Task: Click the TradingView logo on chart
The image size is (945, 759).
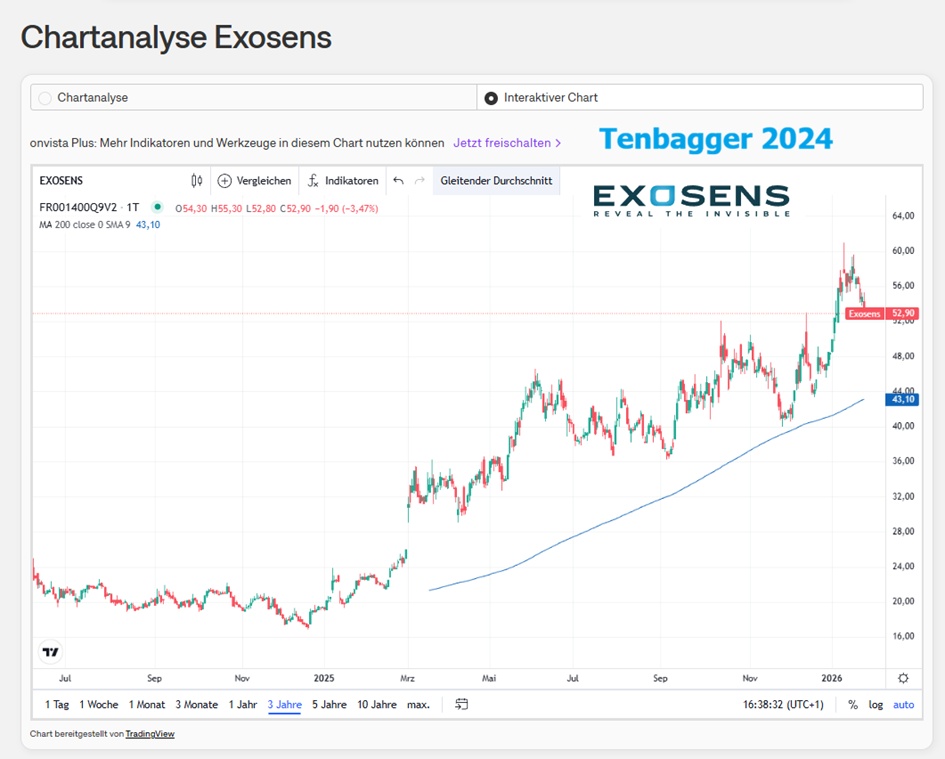Action: pyautogui.click(x=50, y=652)
